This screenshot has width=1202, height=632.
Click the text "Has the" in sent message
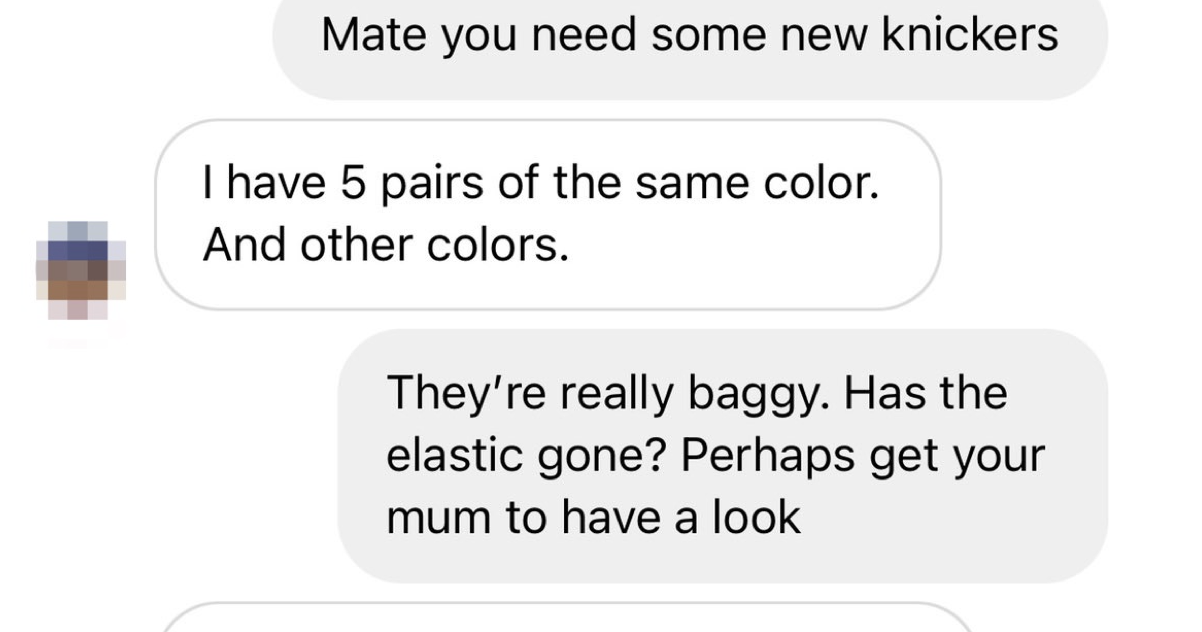pyautogui.click(x=925, y=393)
